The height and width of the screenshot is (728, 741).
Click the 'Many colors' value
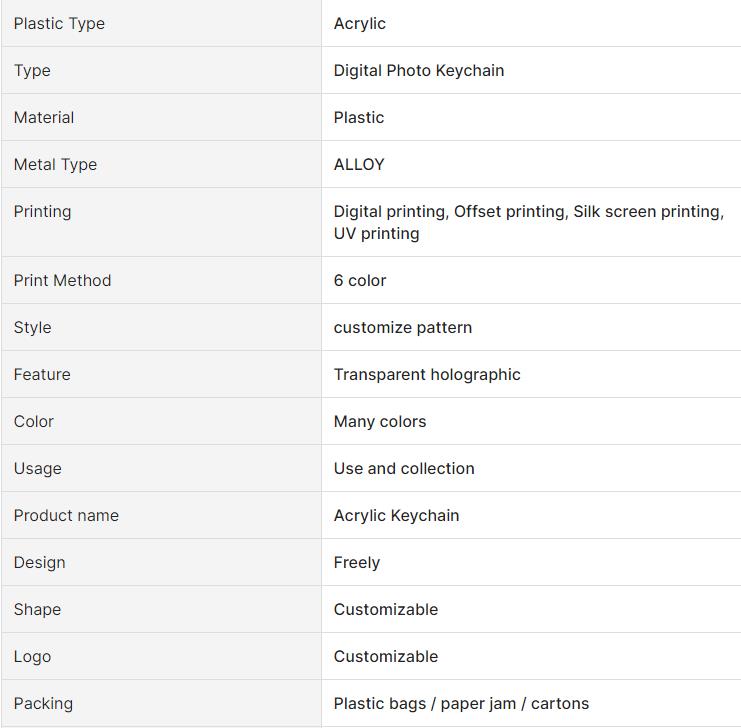pyautogui.click(x=380, y=421)
